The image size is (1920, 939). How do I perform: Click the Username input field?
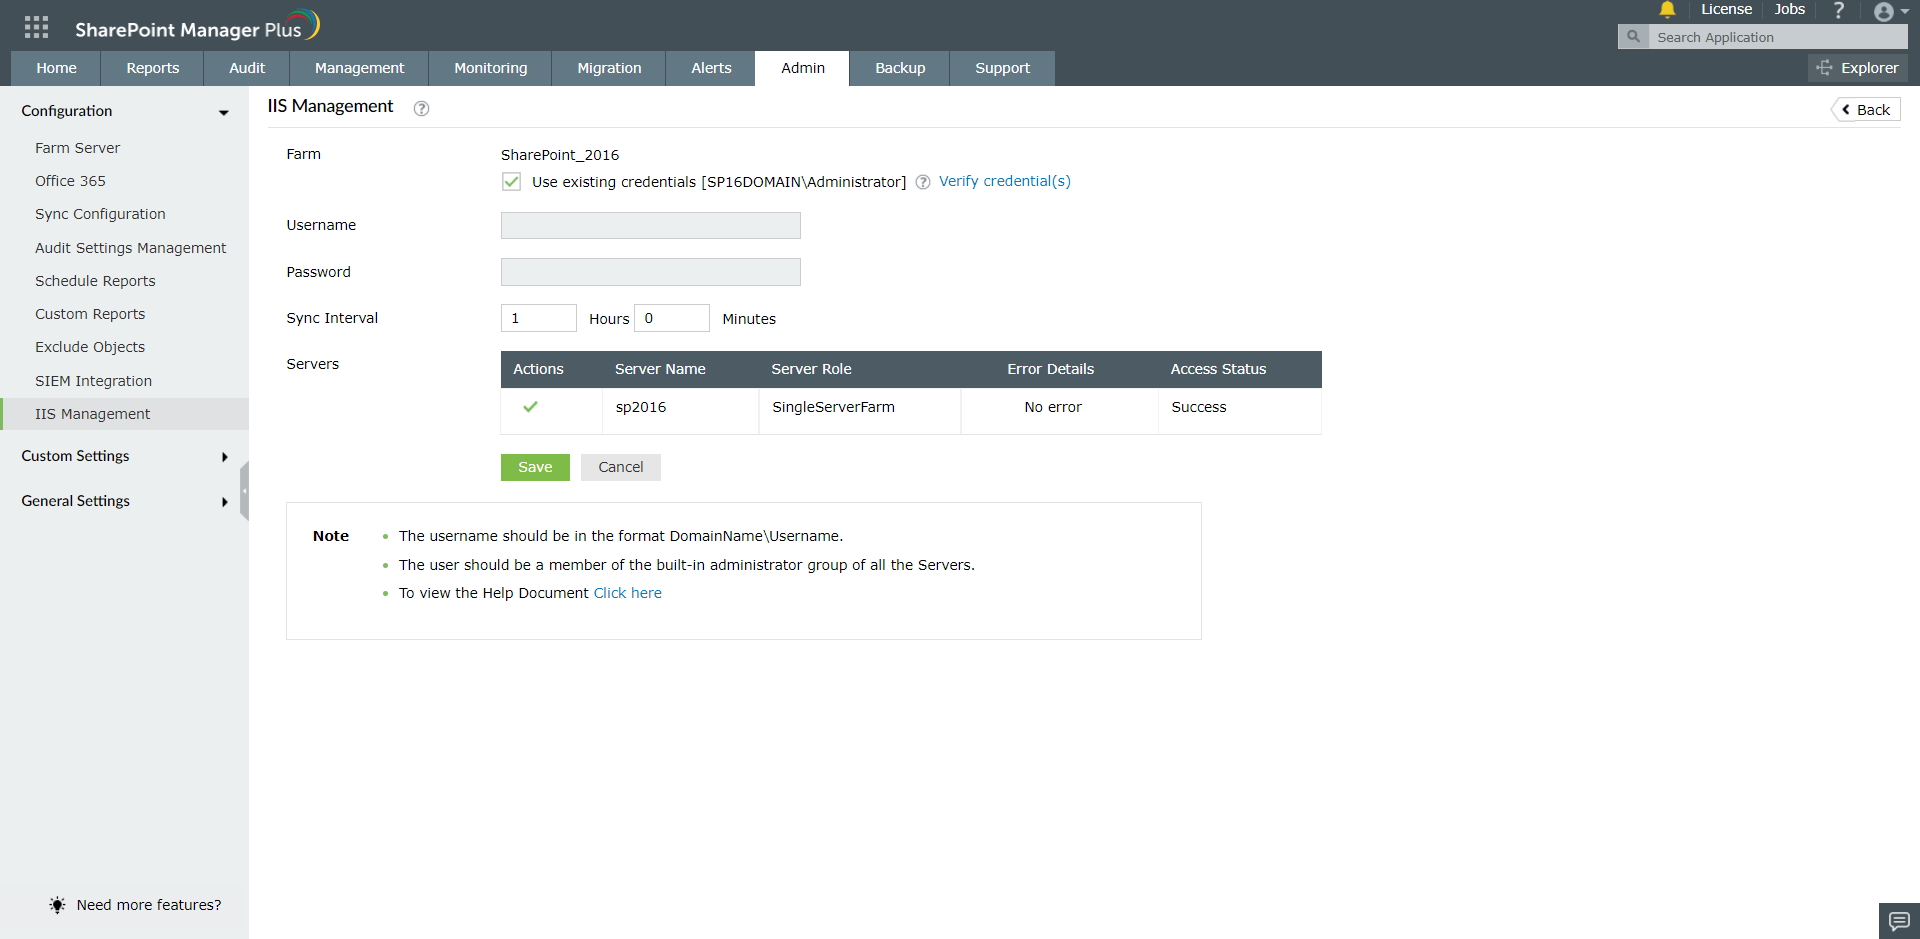(651, 225)
